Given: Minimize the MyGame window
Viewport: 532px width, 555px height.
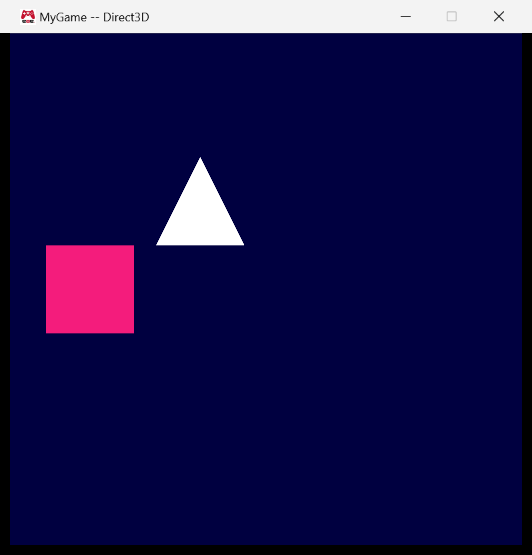Looking at the screenshot, I should [406, 16].
